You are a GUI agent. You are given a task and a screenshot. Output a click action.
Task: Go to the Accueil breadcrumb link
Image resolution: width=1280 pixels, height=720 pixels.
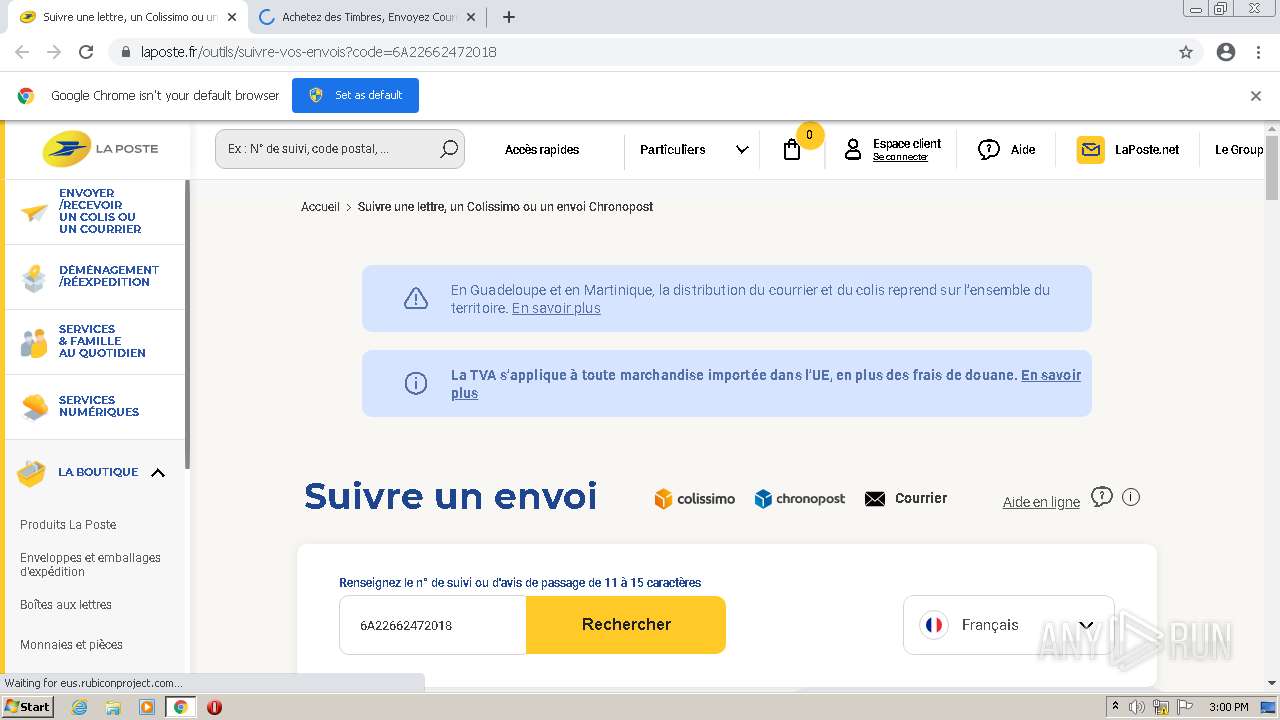point(320,207)
